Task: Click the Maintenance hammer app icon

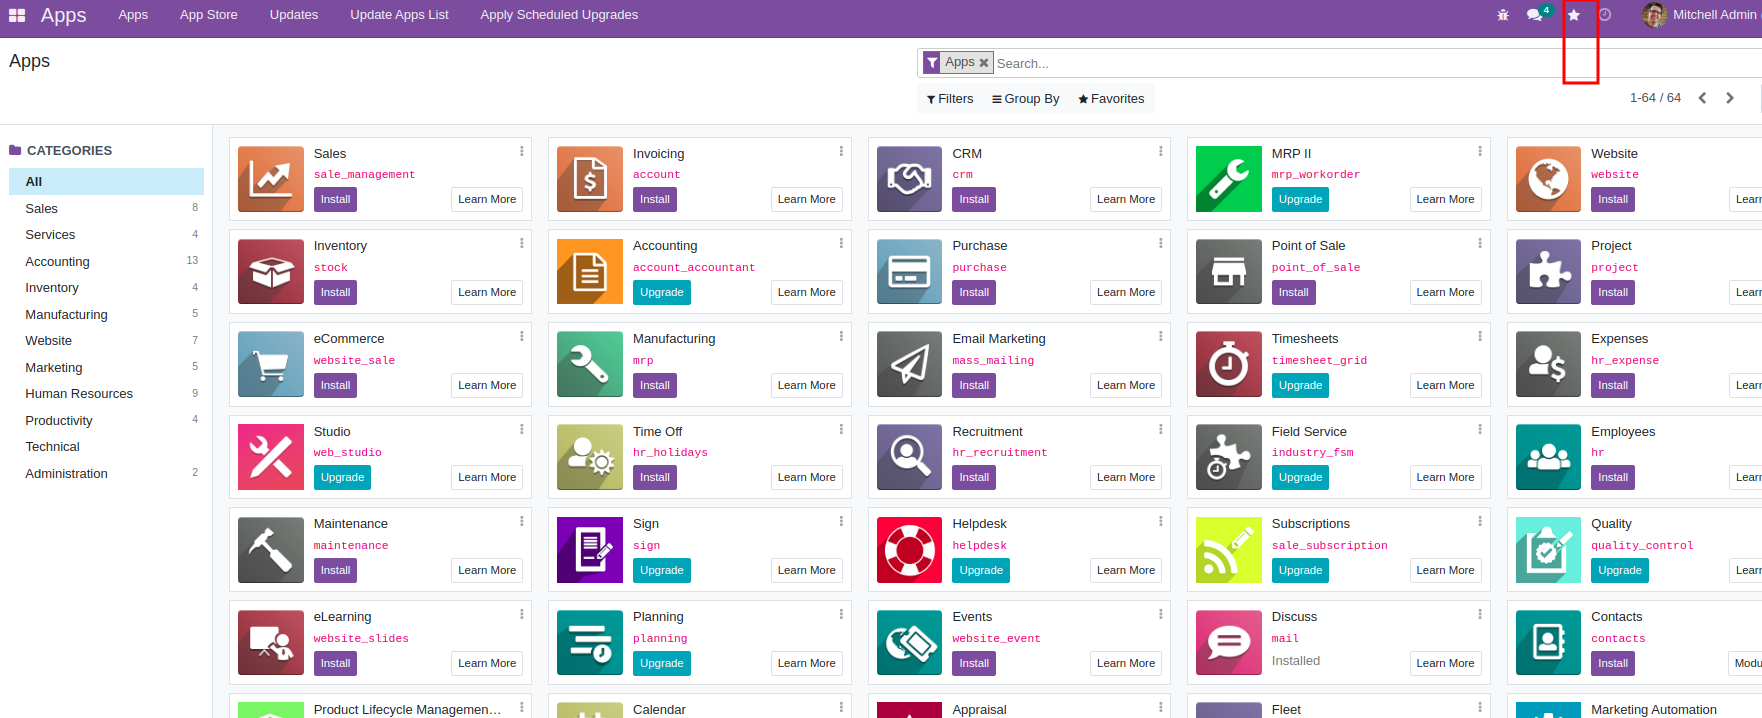Action: [271, 550]
